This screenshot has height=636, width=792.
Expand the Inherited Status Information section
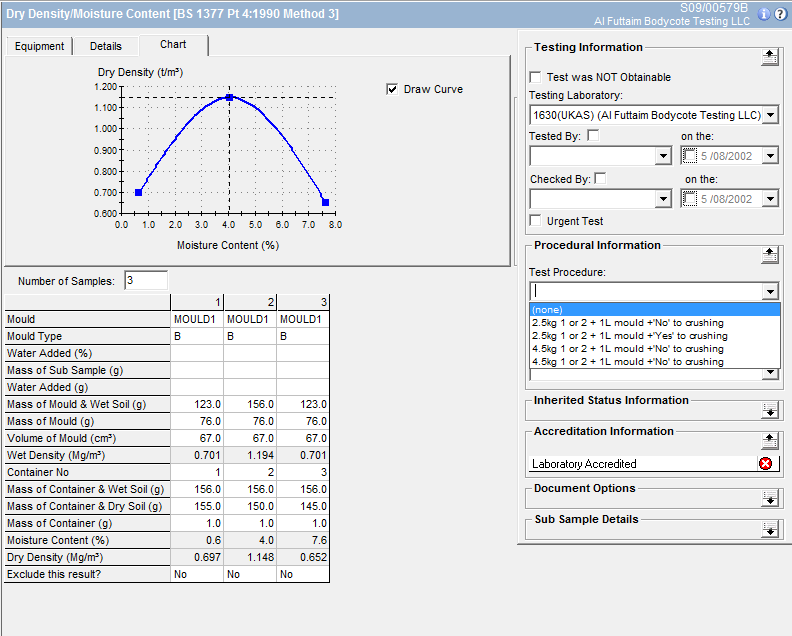769,409
